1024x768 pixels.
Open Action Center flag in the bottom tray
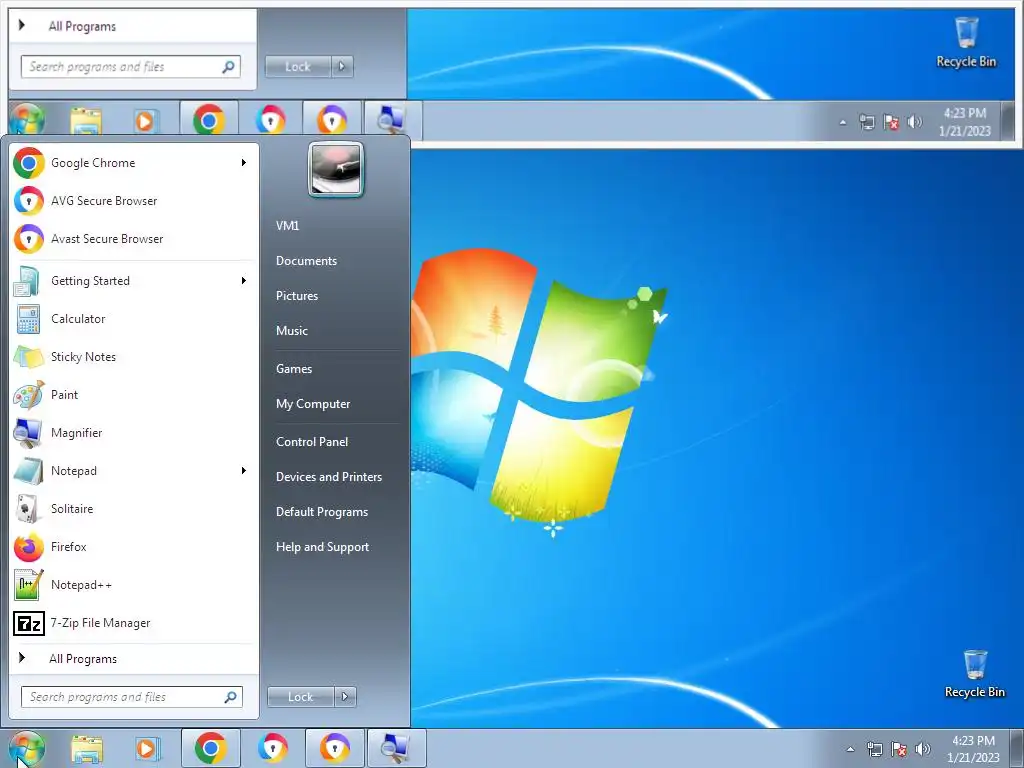click(x=899, y=749)
